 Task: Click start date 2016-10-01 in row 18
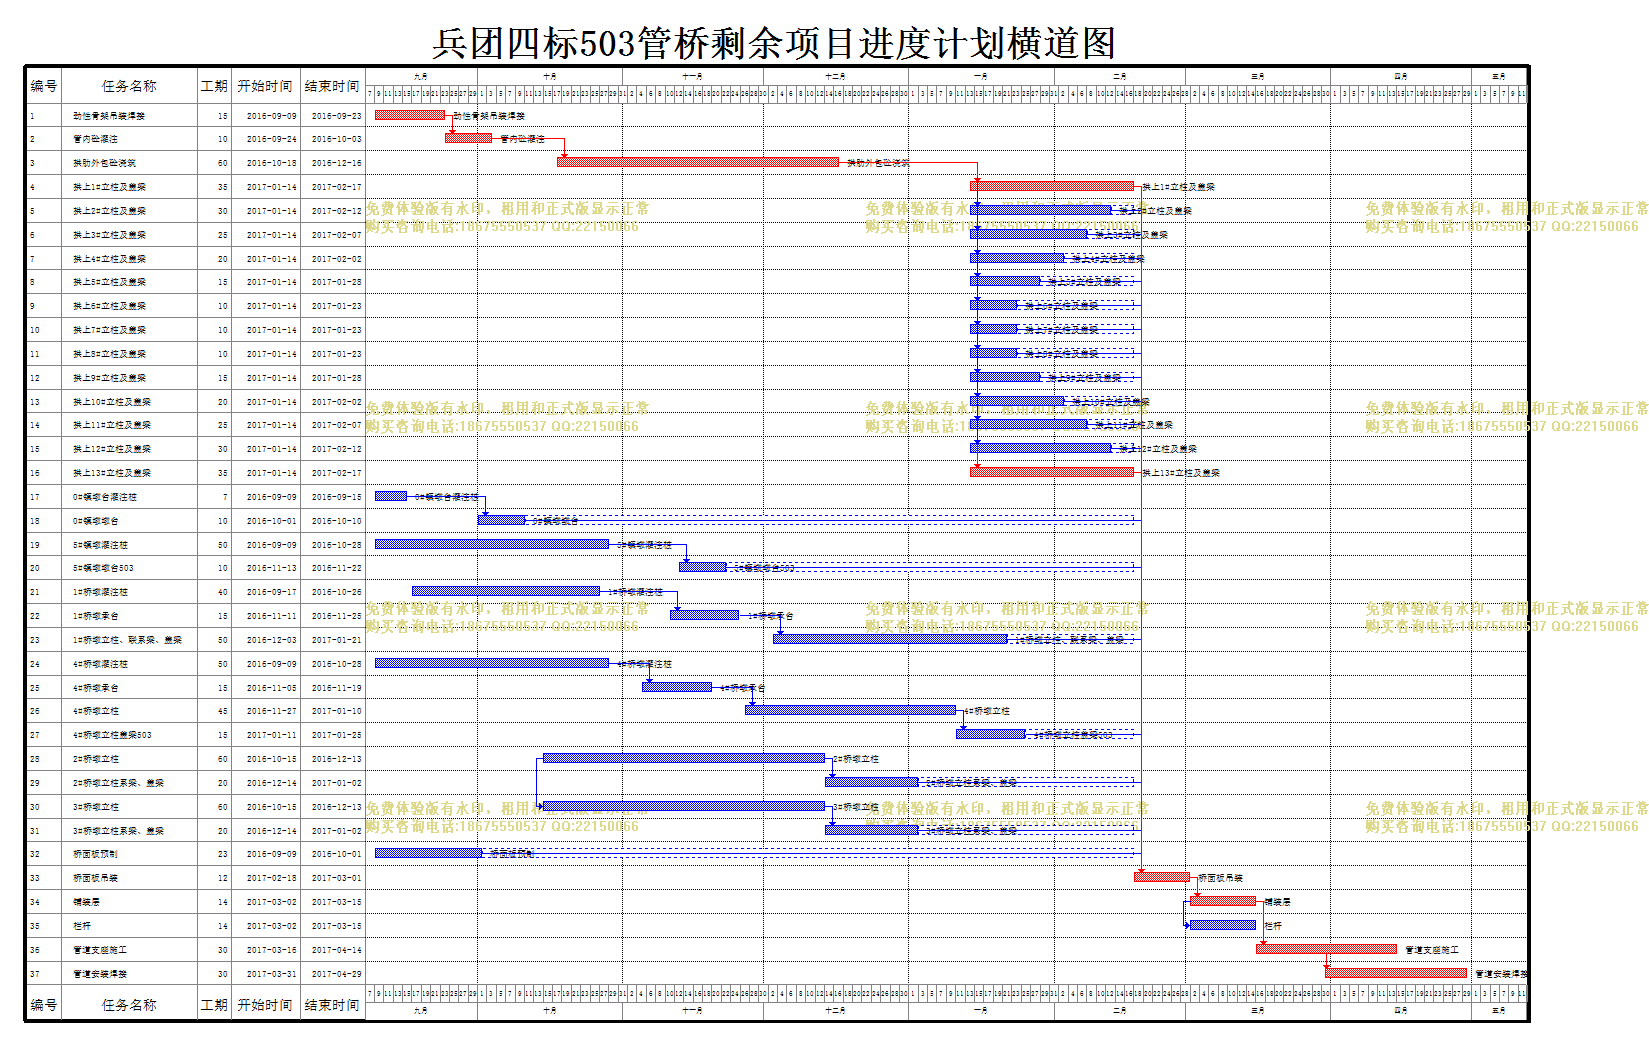(272, 521)
